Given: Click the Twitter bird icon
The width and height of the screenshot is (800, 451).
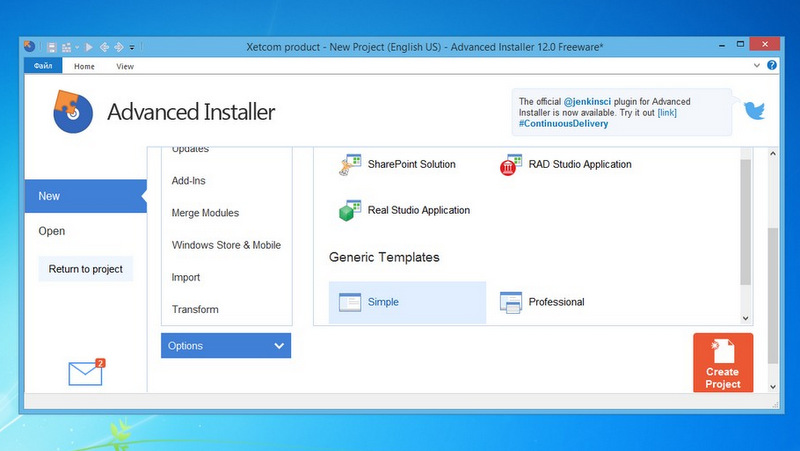Looking at the screenshot, I should [755, 110].
